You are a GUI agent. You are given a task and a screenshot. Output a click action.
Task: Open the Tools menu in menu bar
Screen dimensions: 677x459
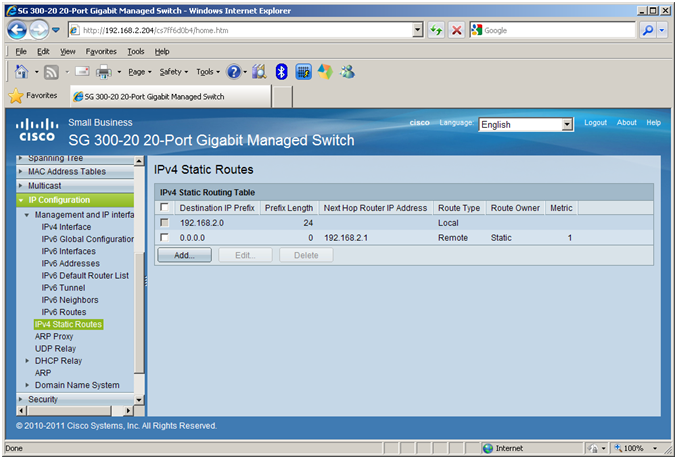click(136, 51)
